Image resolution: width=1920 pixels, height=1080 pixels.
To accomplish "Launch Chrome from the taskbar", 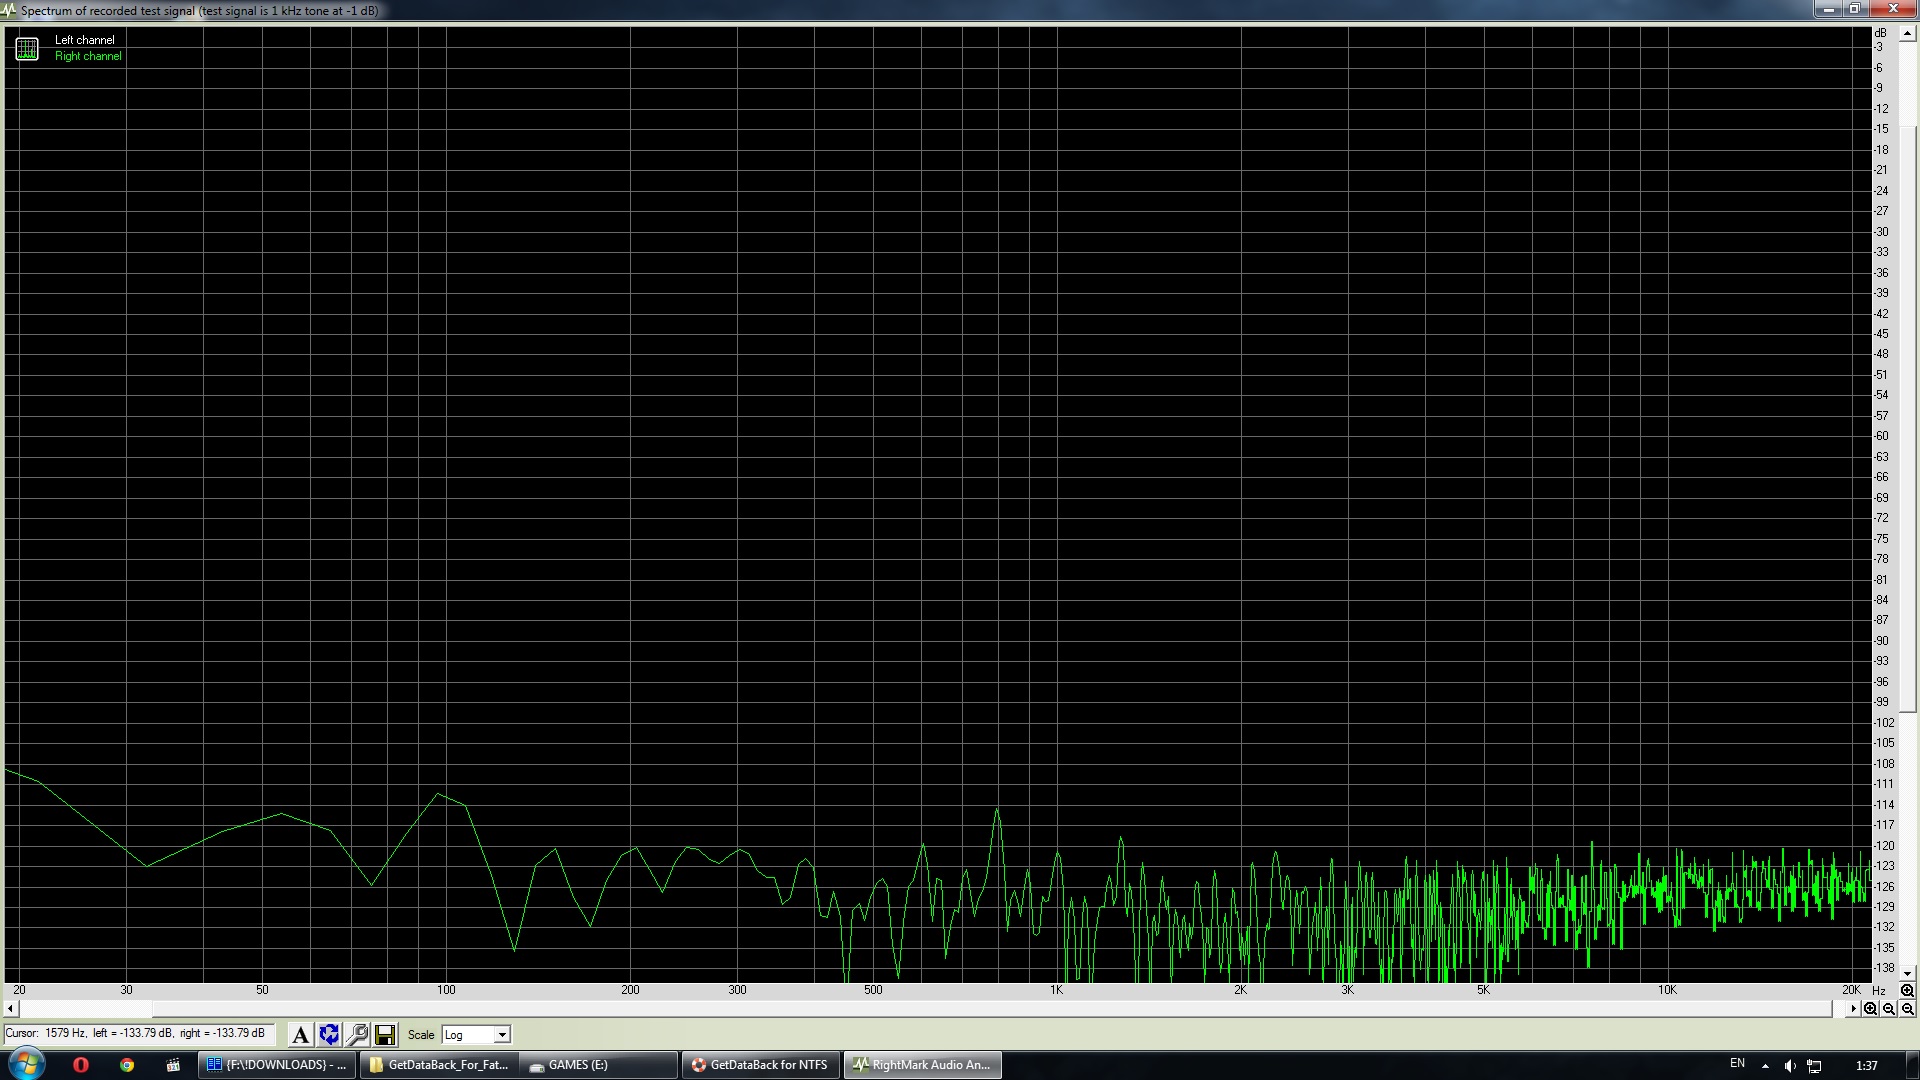I will pyautogui.click(x=127, y=1065).
